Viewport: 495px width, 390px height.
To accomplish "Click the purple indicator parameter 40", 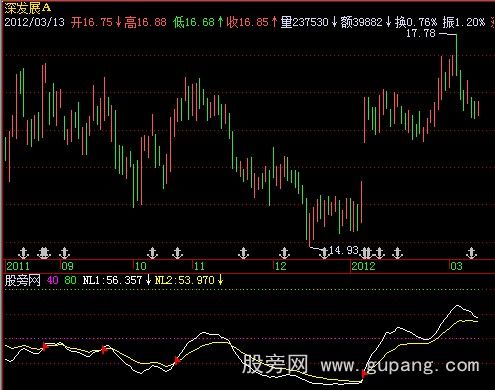I will (x=52, y=280).
